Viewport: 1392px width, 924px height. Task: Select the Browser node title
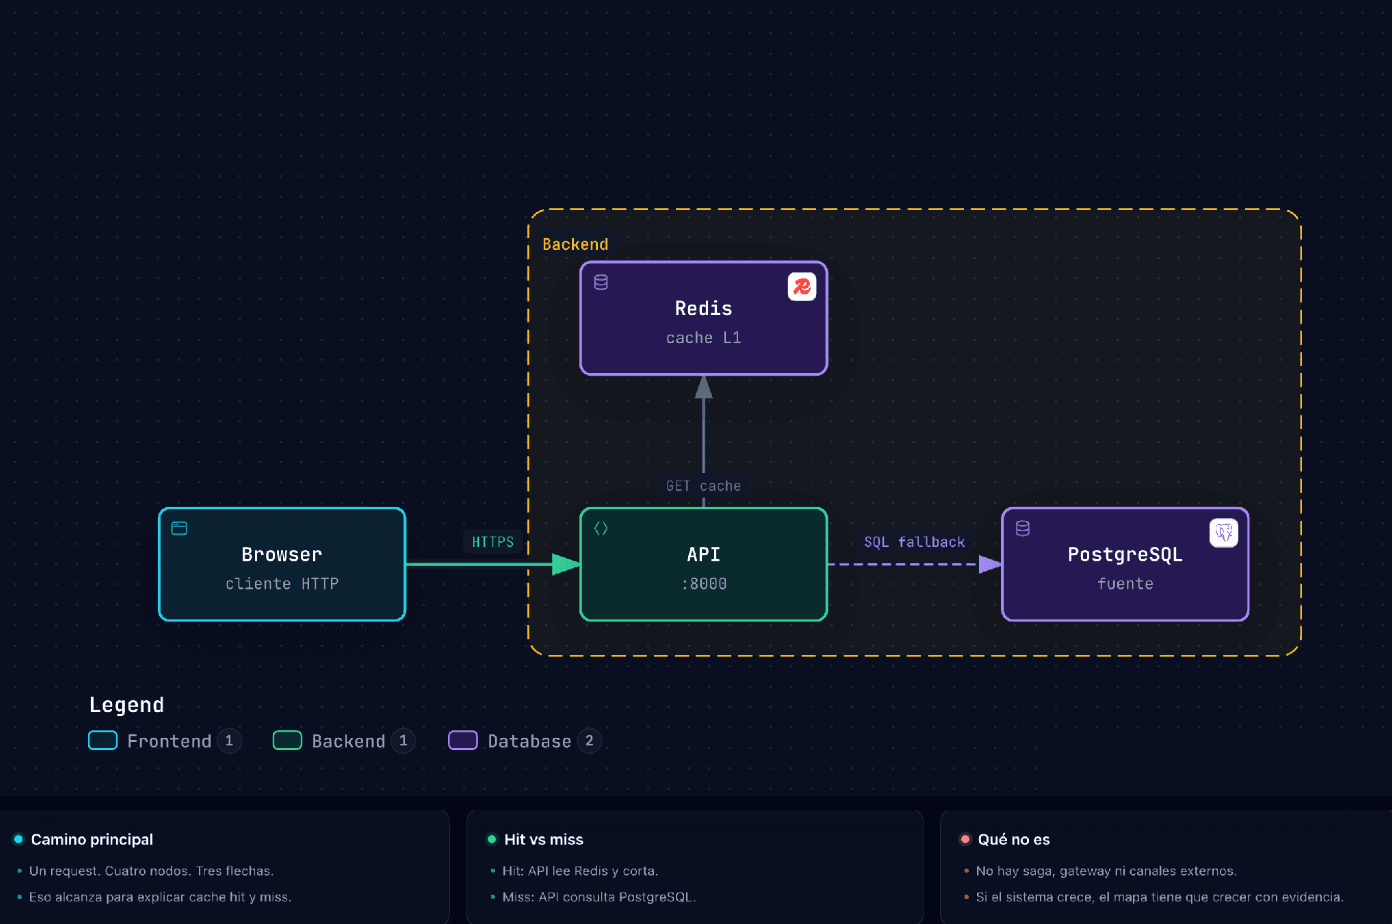pos(282,554)
